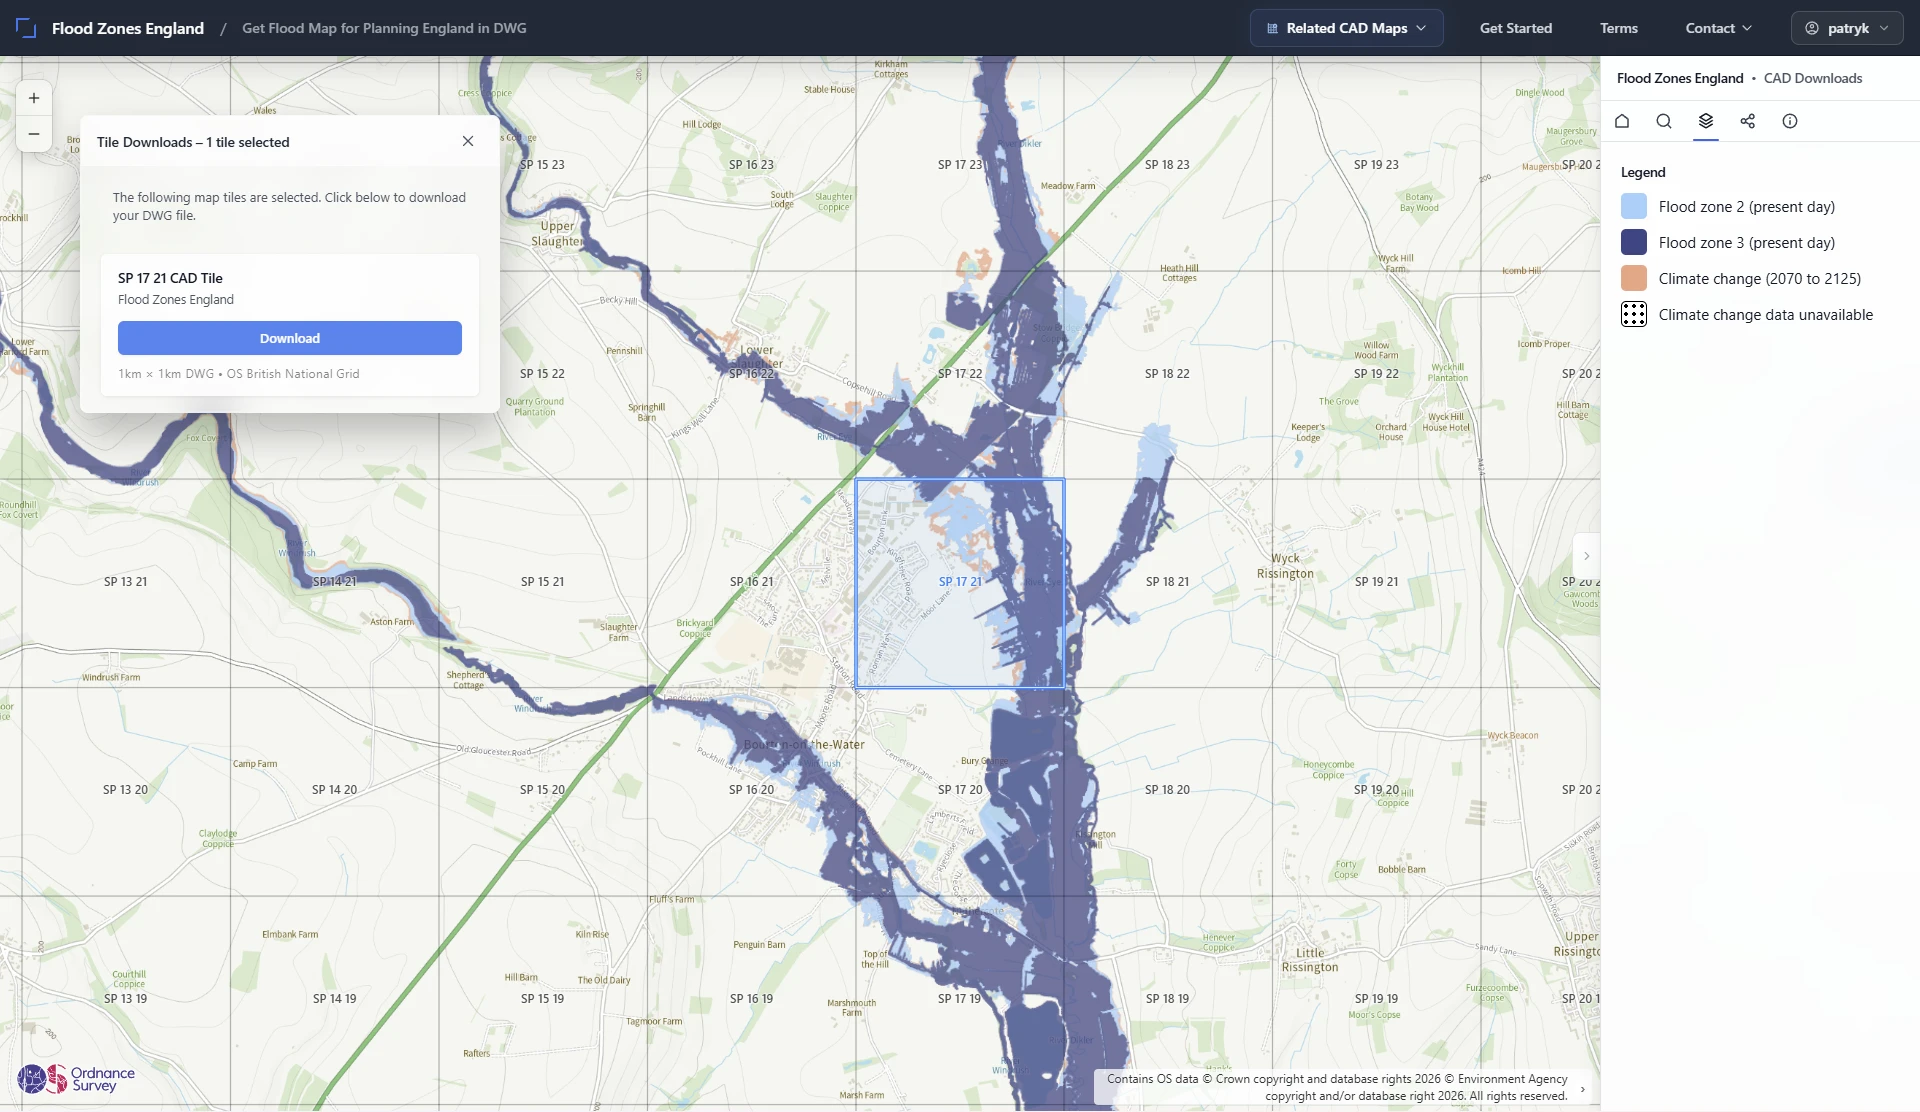Click the Flood Zones England logo icon
This screenshot has width=1920, height=1112.
point(26,28)
